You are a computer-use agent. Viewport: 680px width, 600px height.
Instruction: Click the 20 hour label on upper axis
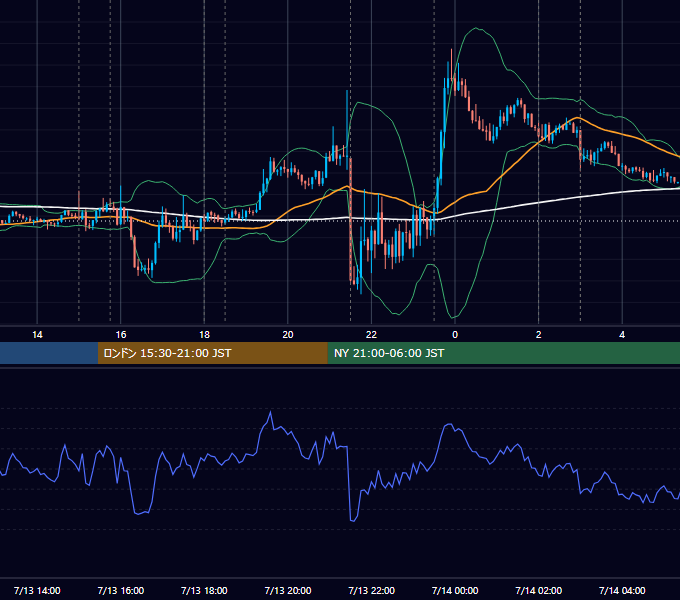pyautogui.click(x=288, y=335)
